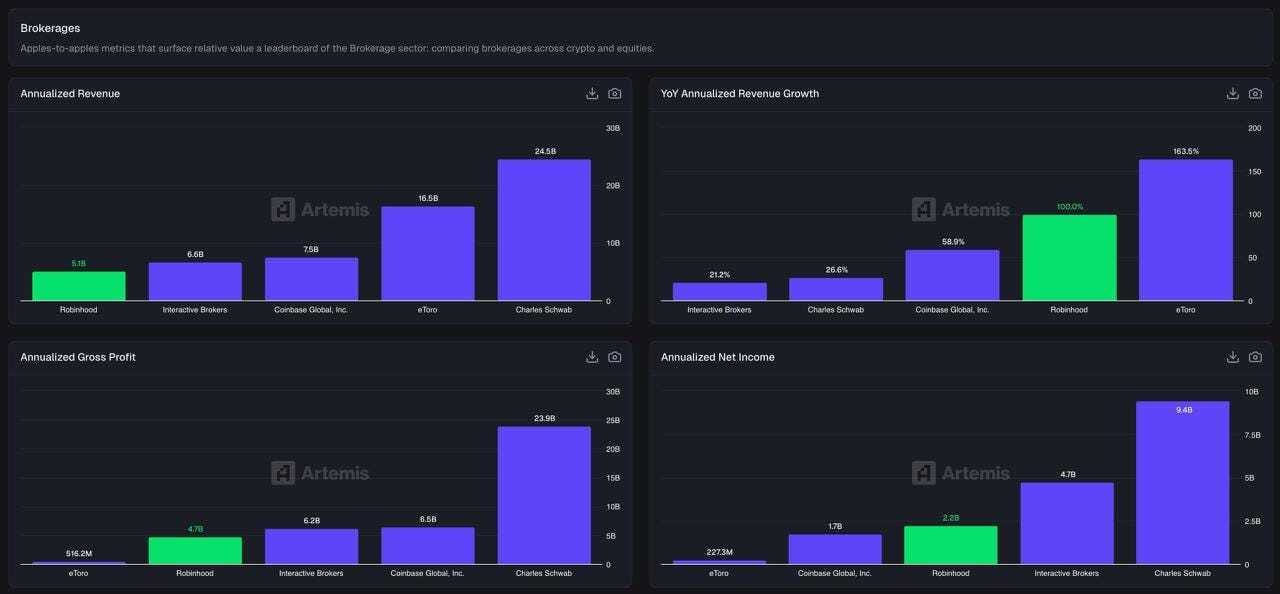Click Interactive Brokers 4.7B net income bar
Viewport: 1280px width, 594px height.
(1067, 524)
